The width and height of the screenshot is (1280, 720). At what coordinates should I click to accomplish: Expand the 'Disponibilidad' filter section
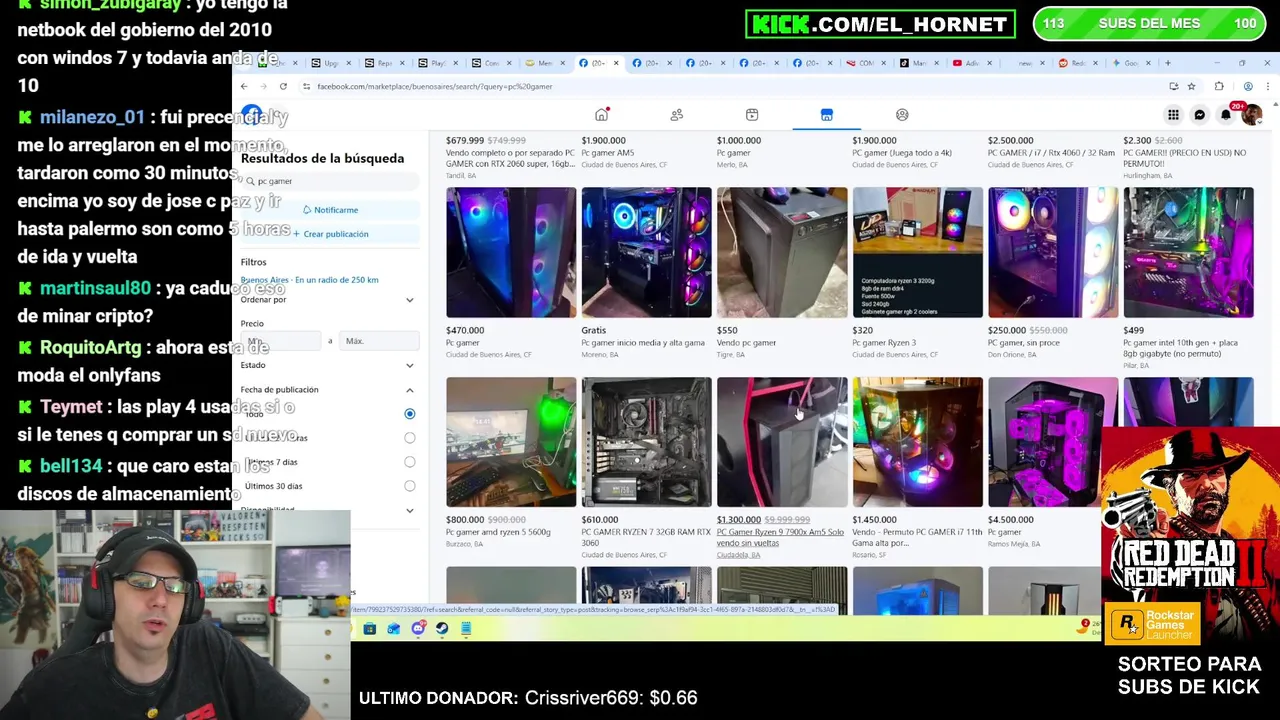click(x=409, y=510)
